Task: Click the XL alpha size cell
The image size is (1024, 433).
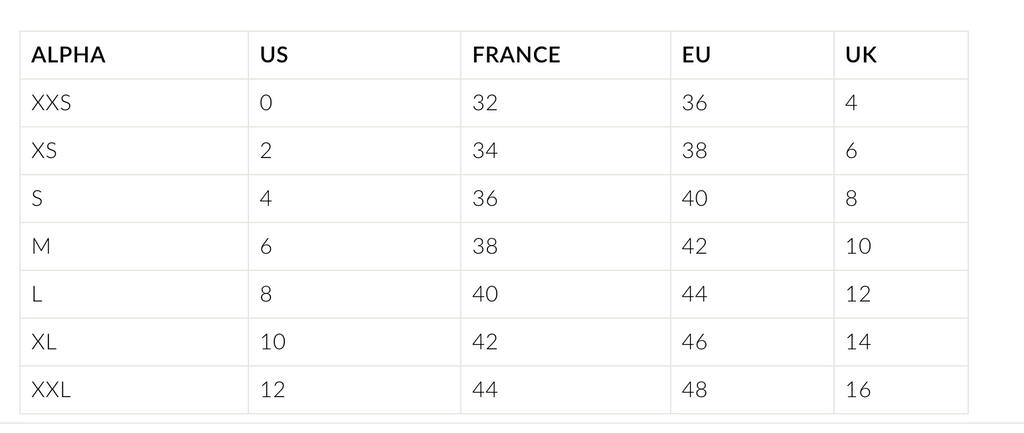Action: coord(134,342)
